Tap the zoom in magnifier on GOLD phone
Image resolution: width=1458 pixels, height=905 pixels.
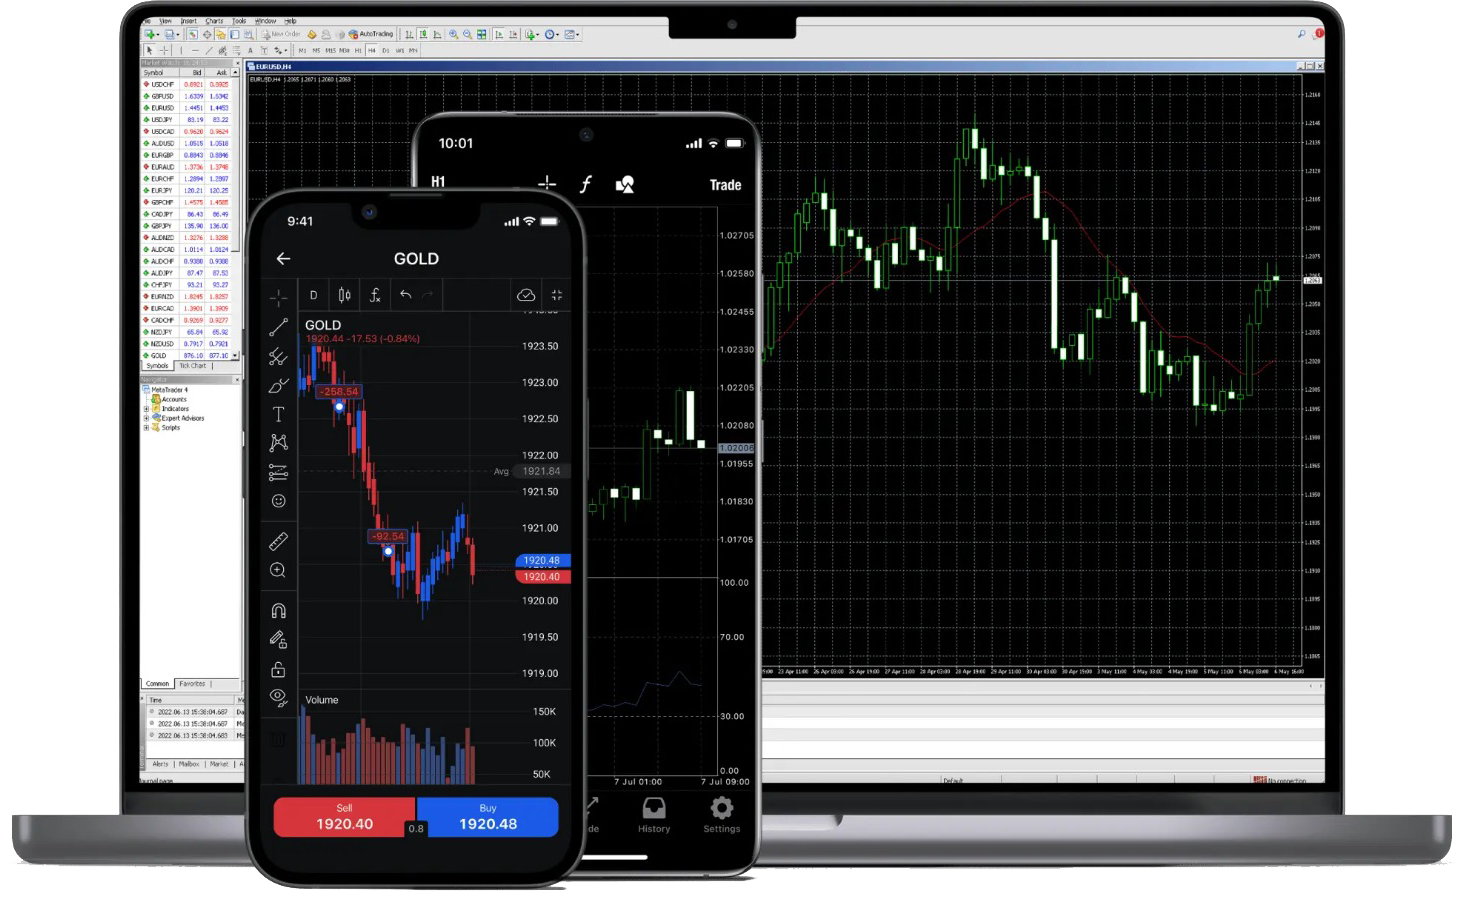point(278,570)
